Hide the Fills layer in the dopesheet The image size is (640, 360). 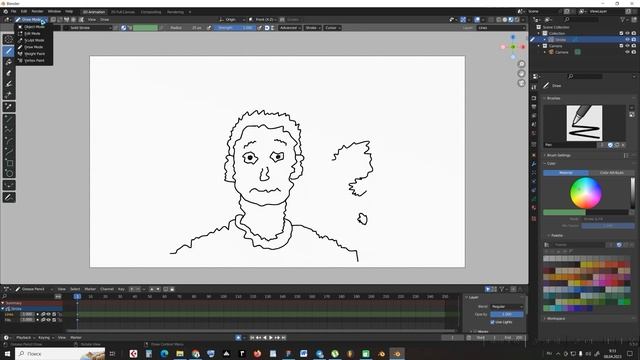click(49, 320)
